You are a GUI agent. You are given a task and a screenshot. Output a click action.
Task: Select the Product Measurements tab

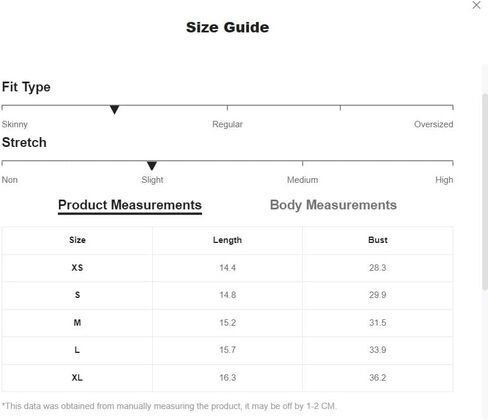coord(130,205)
